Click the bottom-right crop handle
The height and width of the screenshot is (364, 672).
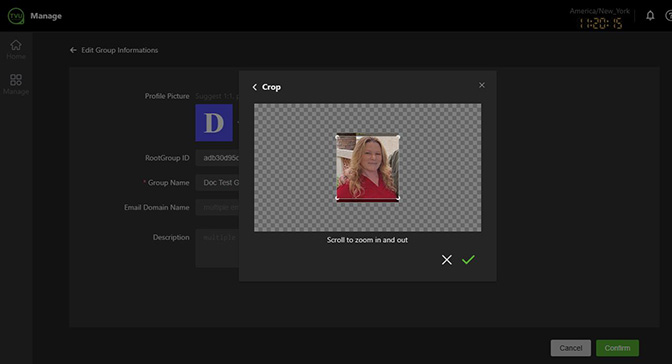coord(398,198)
